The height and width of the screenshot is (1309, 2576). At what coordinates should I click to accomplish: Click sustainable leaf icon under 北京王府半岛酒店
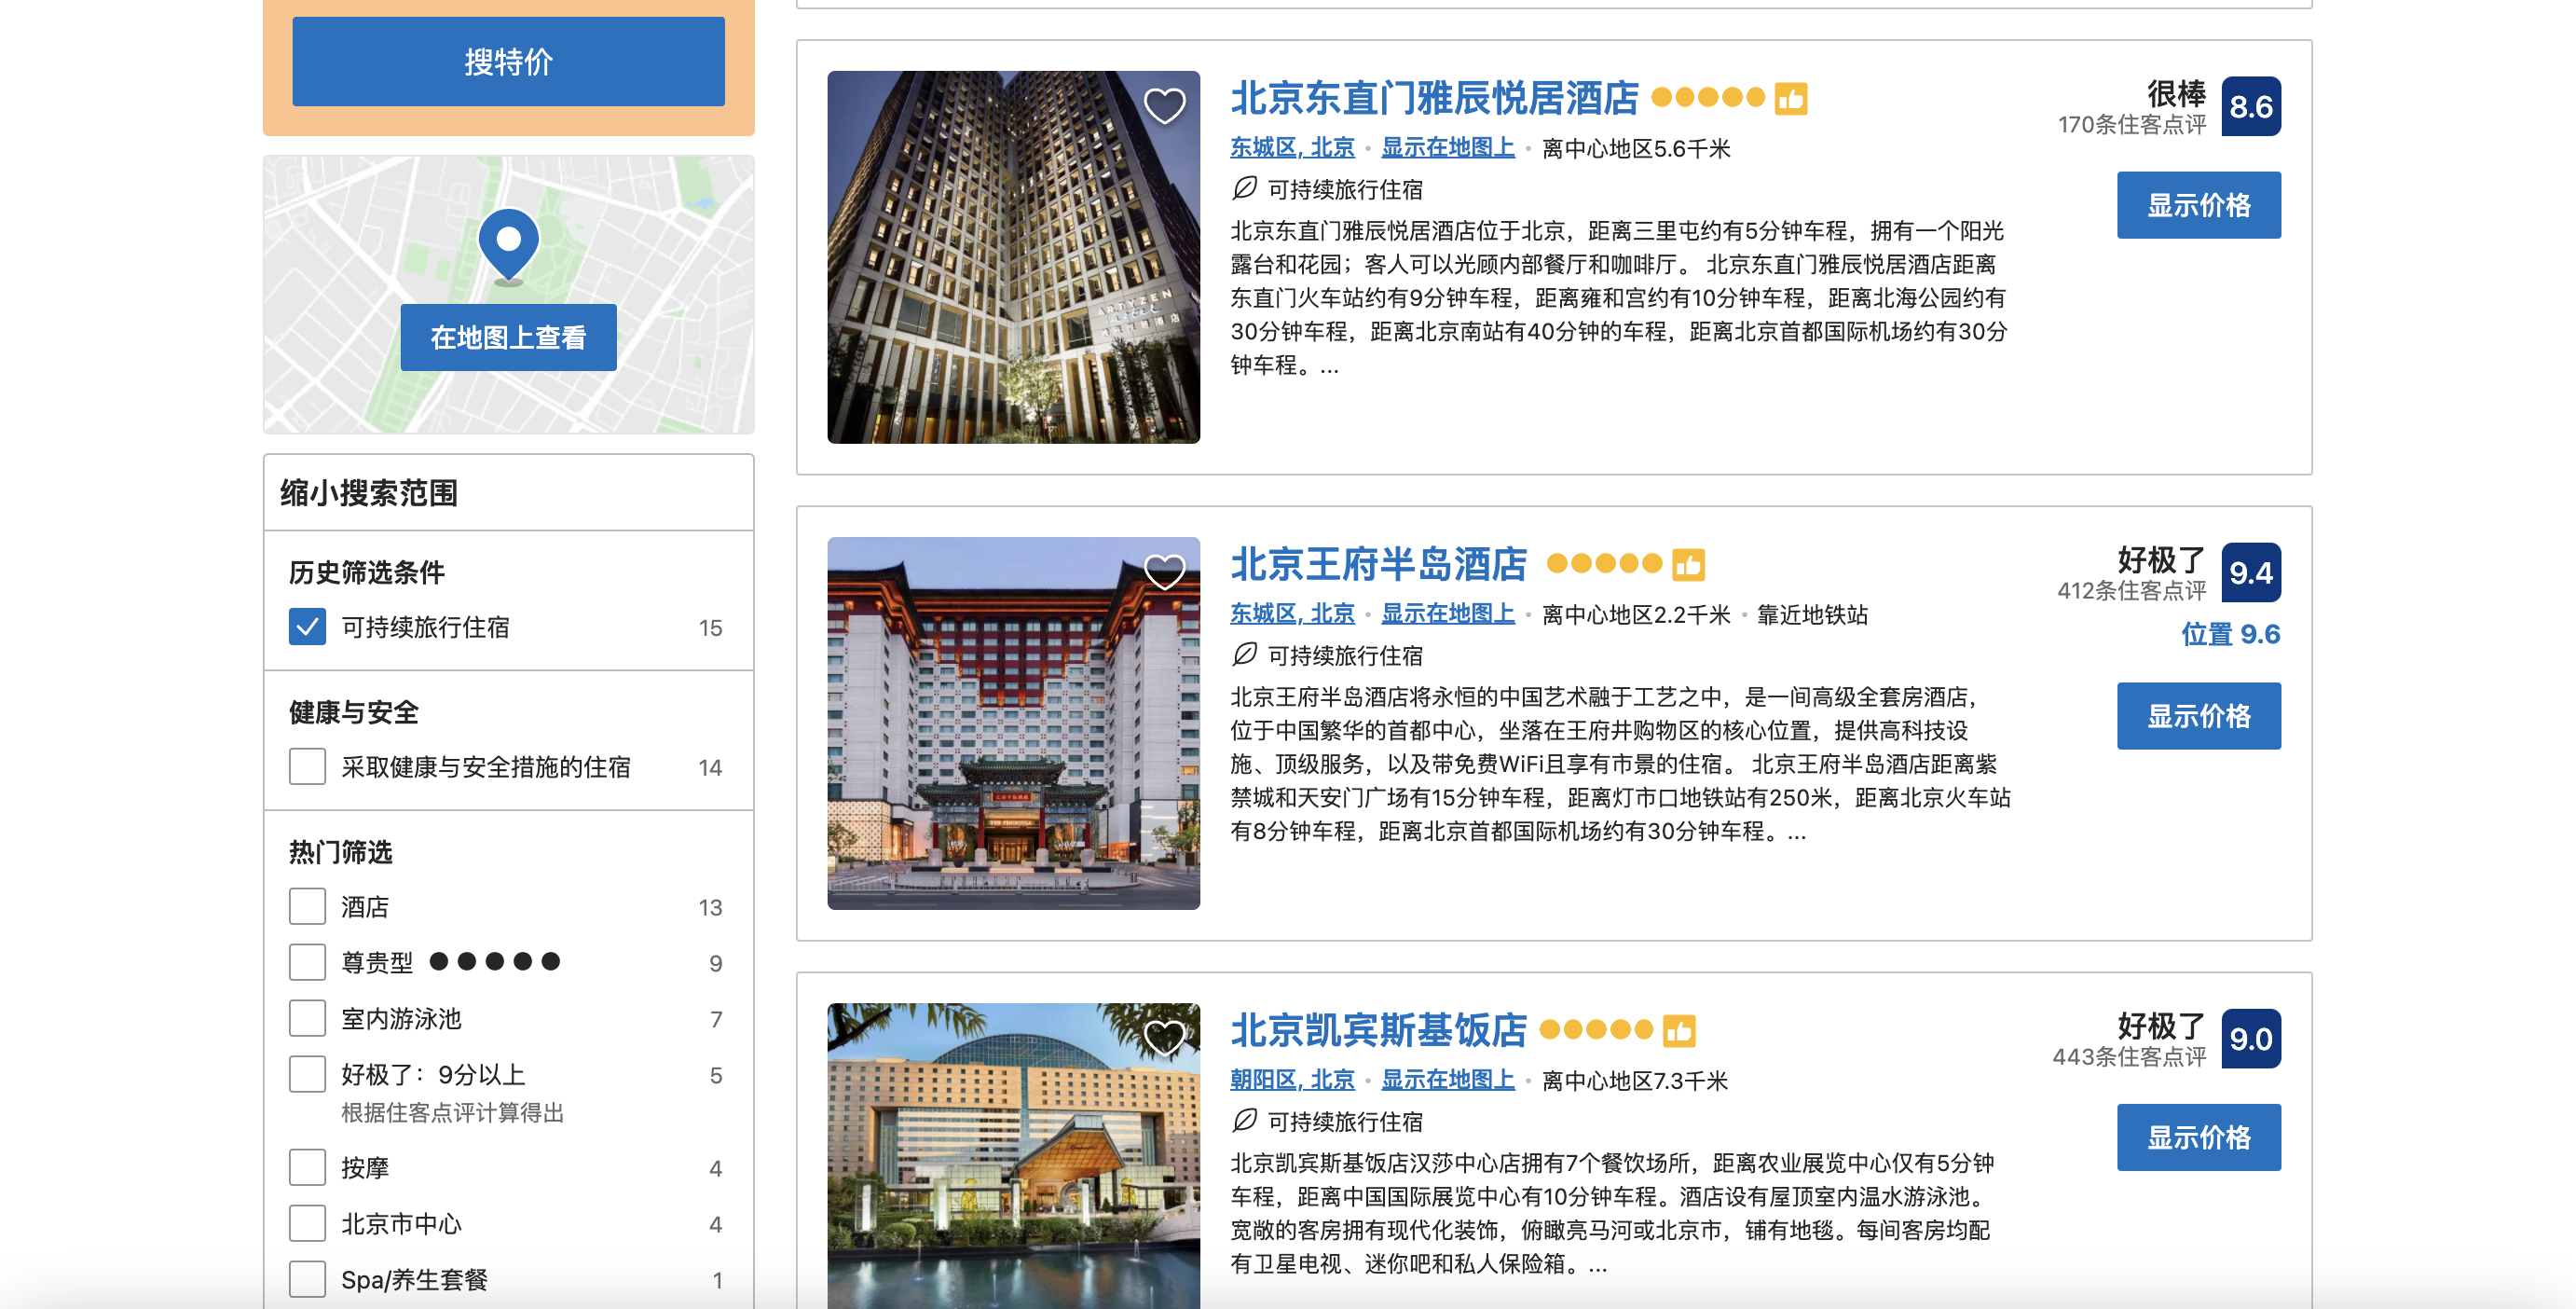pos(1244,654)
